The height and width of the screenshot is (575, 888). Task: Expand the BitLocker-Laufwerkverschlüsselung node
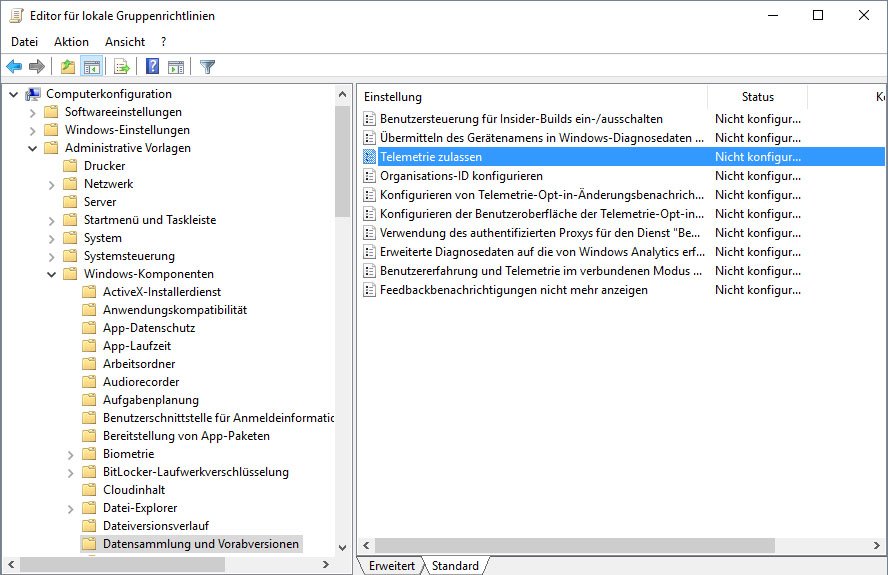pyautogui.click(x=70, y=472)
